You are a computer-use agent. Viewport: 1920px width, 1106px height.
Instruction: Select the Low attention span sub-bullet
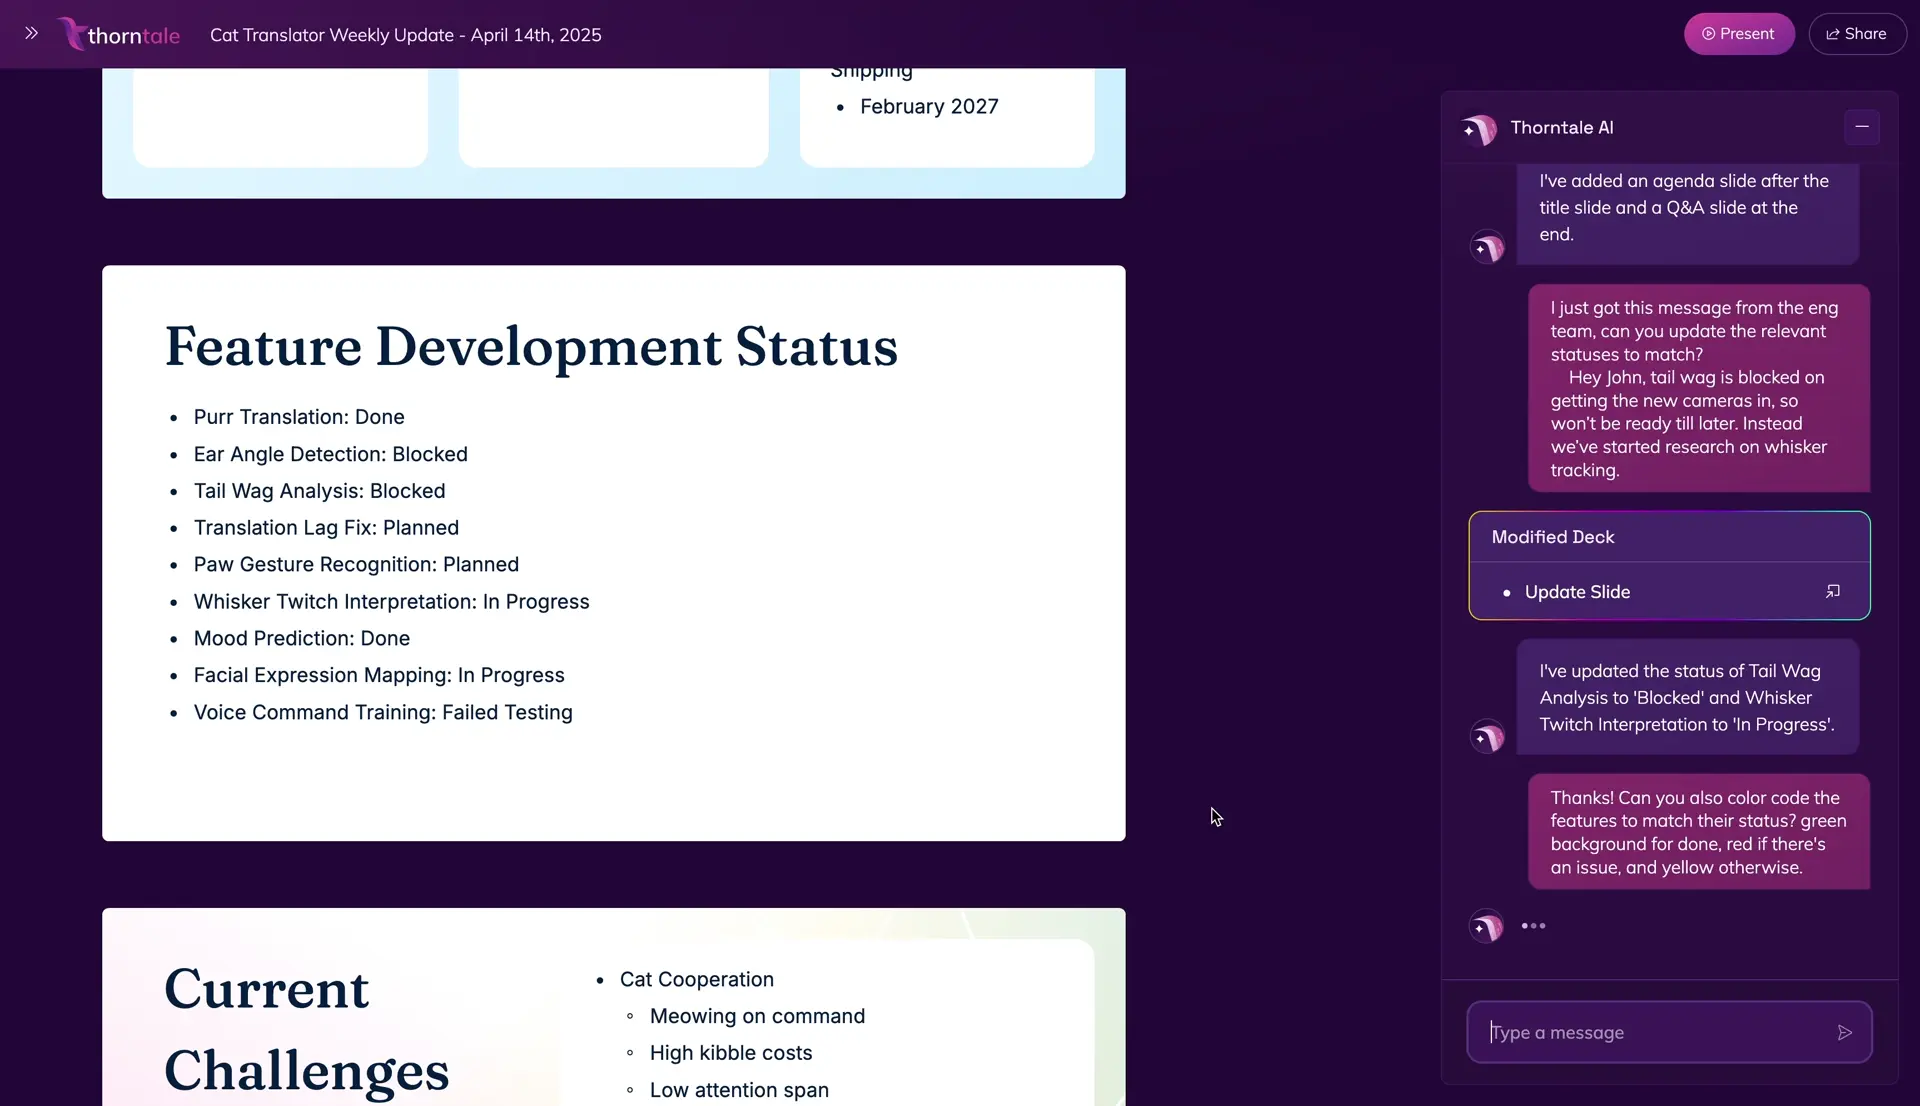(x=739, y=1091)
